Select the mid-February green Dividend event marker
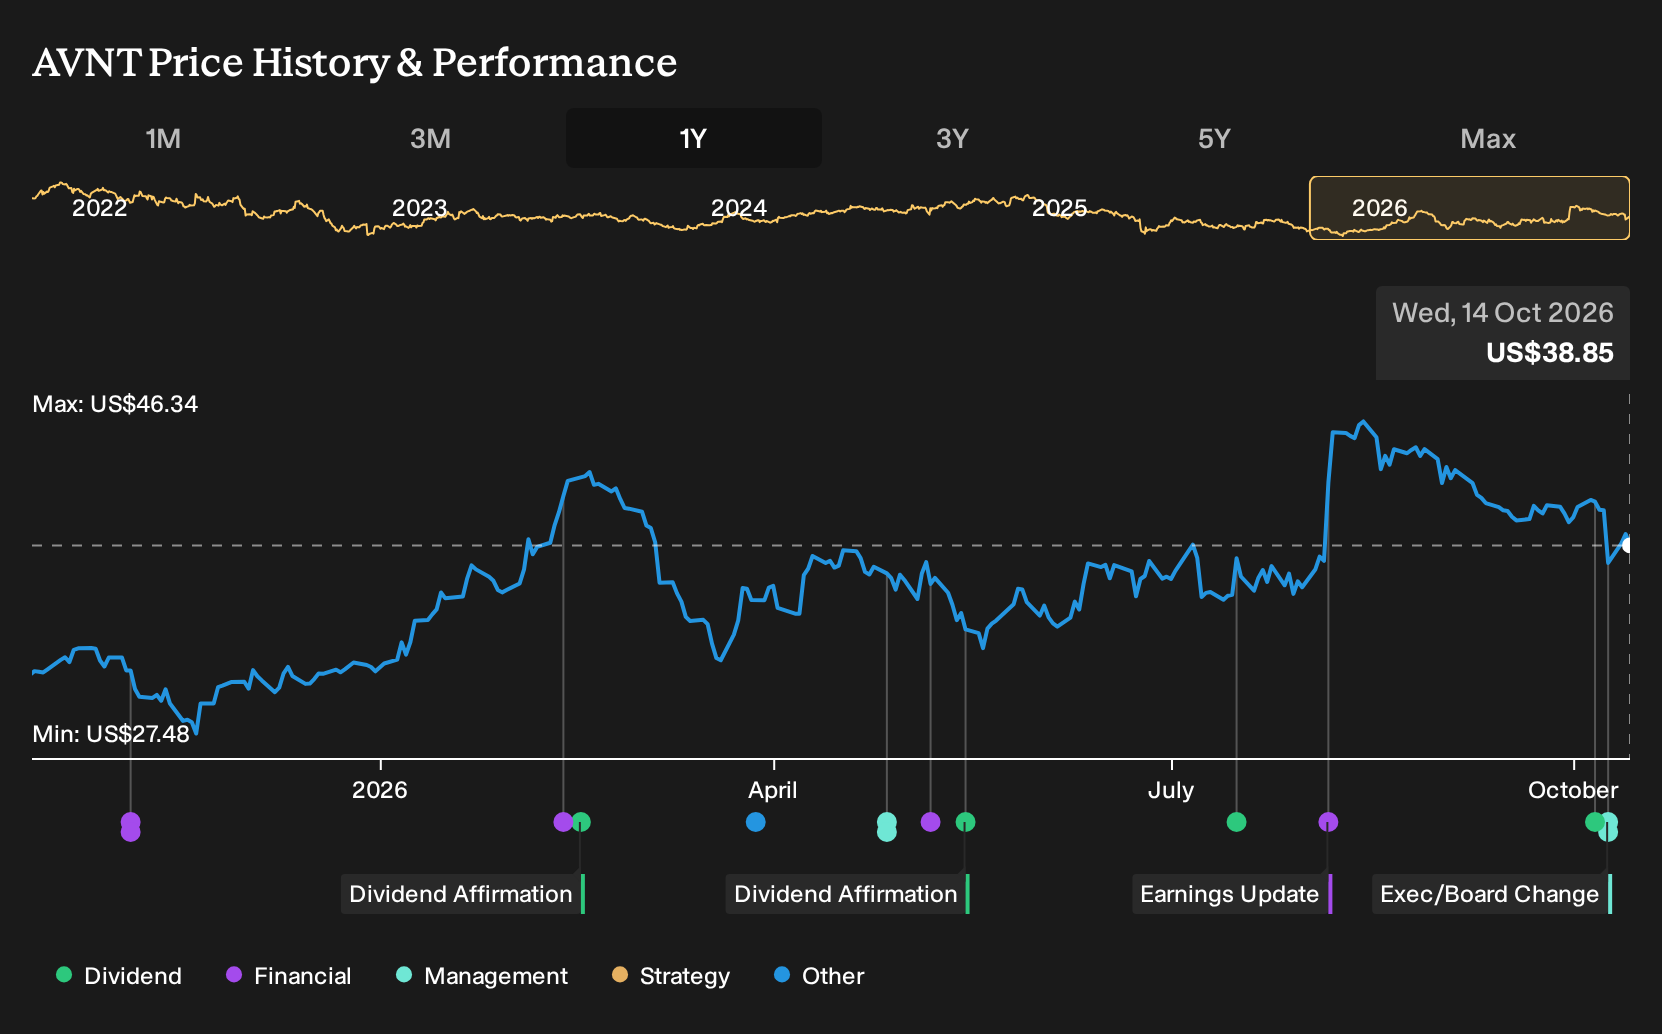 point(581,822)
